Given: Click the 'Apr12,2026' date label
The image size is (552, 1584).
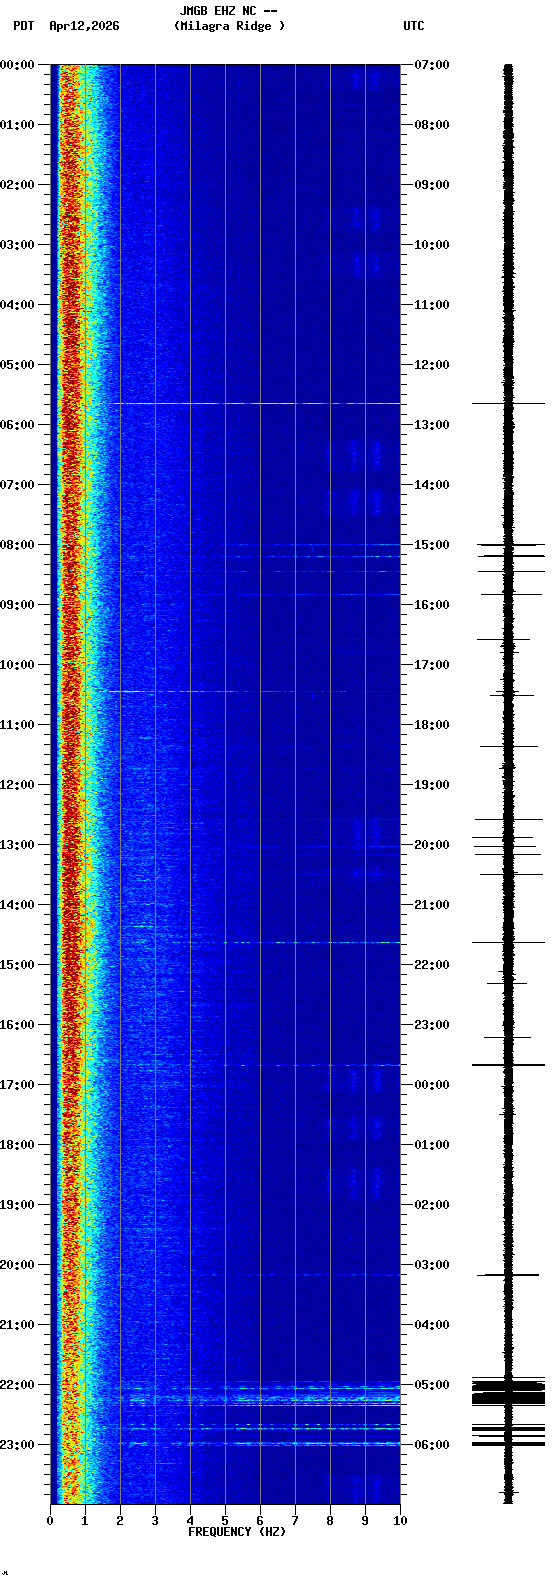Looking at the screenshot, I should click(84, 26).
